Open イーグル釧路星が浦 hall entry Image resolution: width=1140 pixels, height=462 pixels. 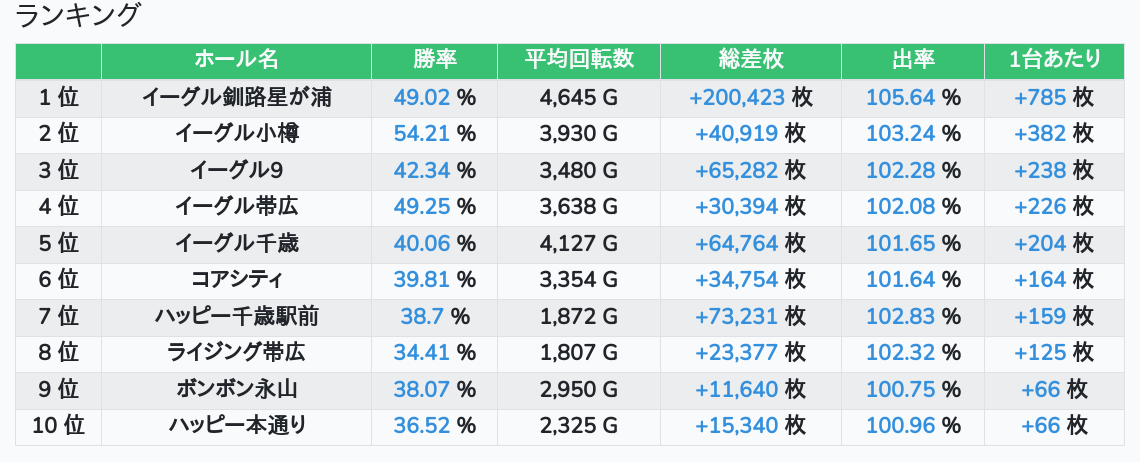(236, 97)
